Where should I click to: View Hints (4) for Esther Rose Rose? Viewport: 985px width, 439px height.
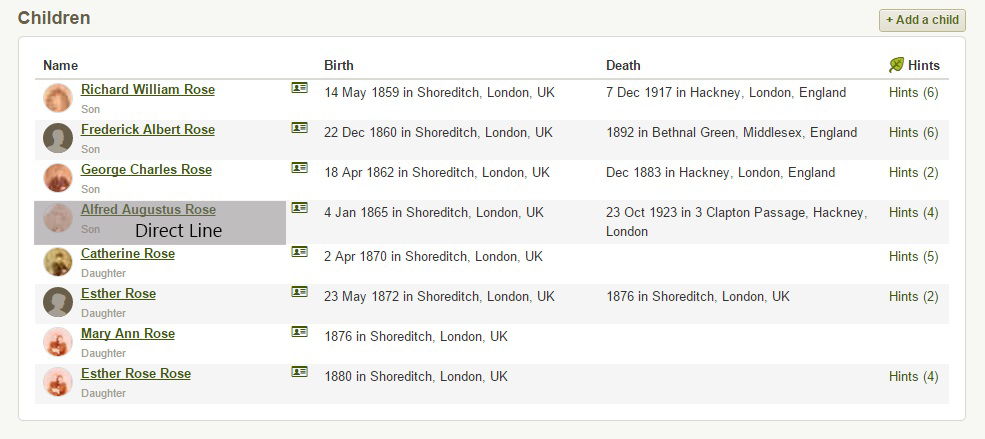point(913,377)
